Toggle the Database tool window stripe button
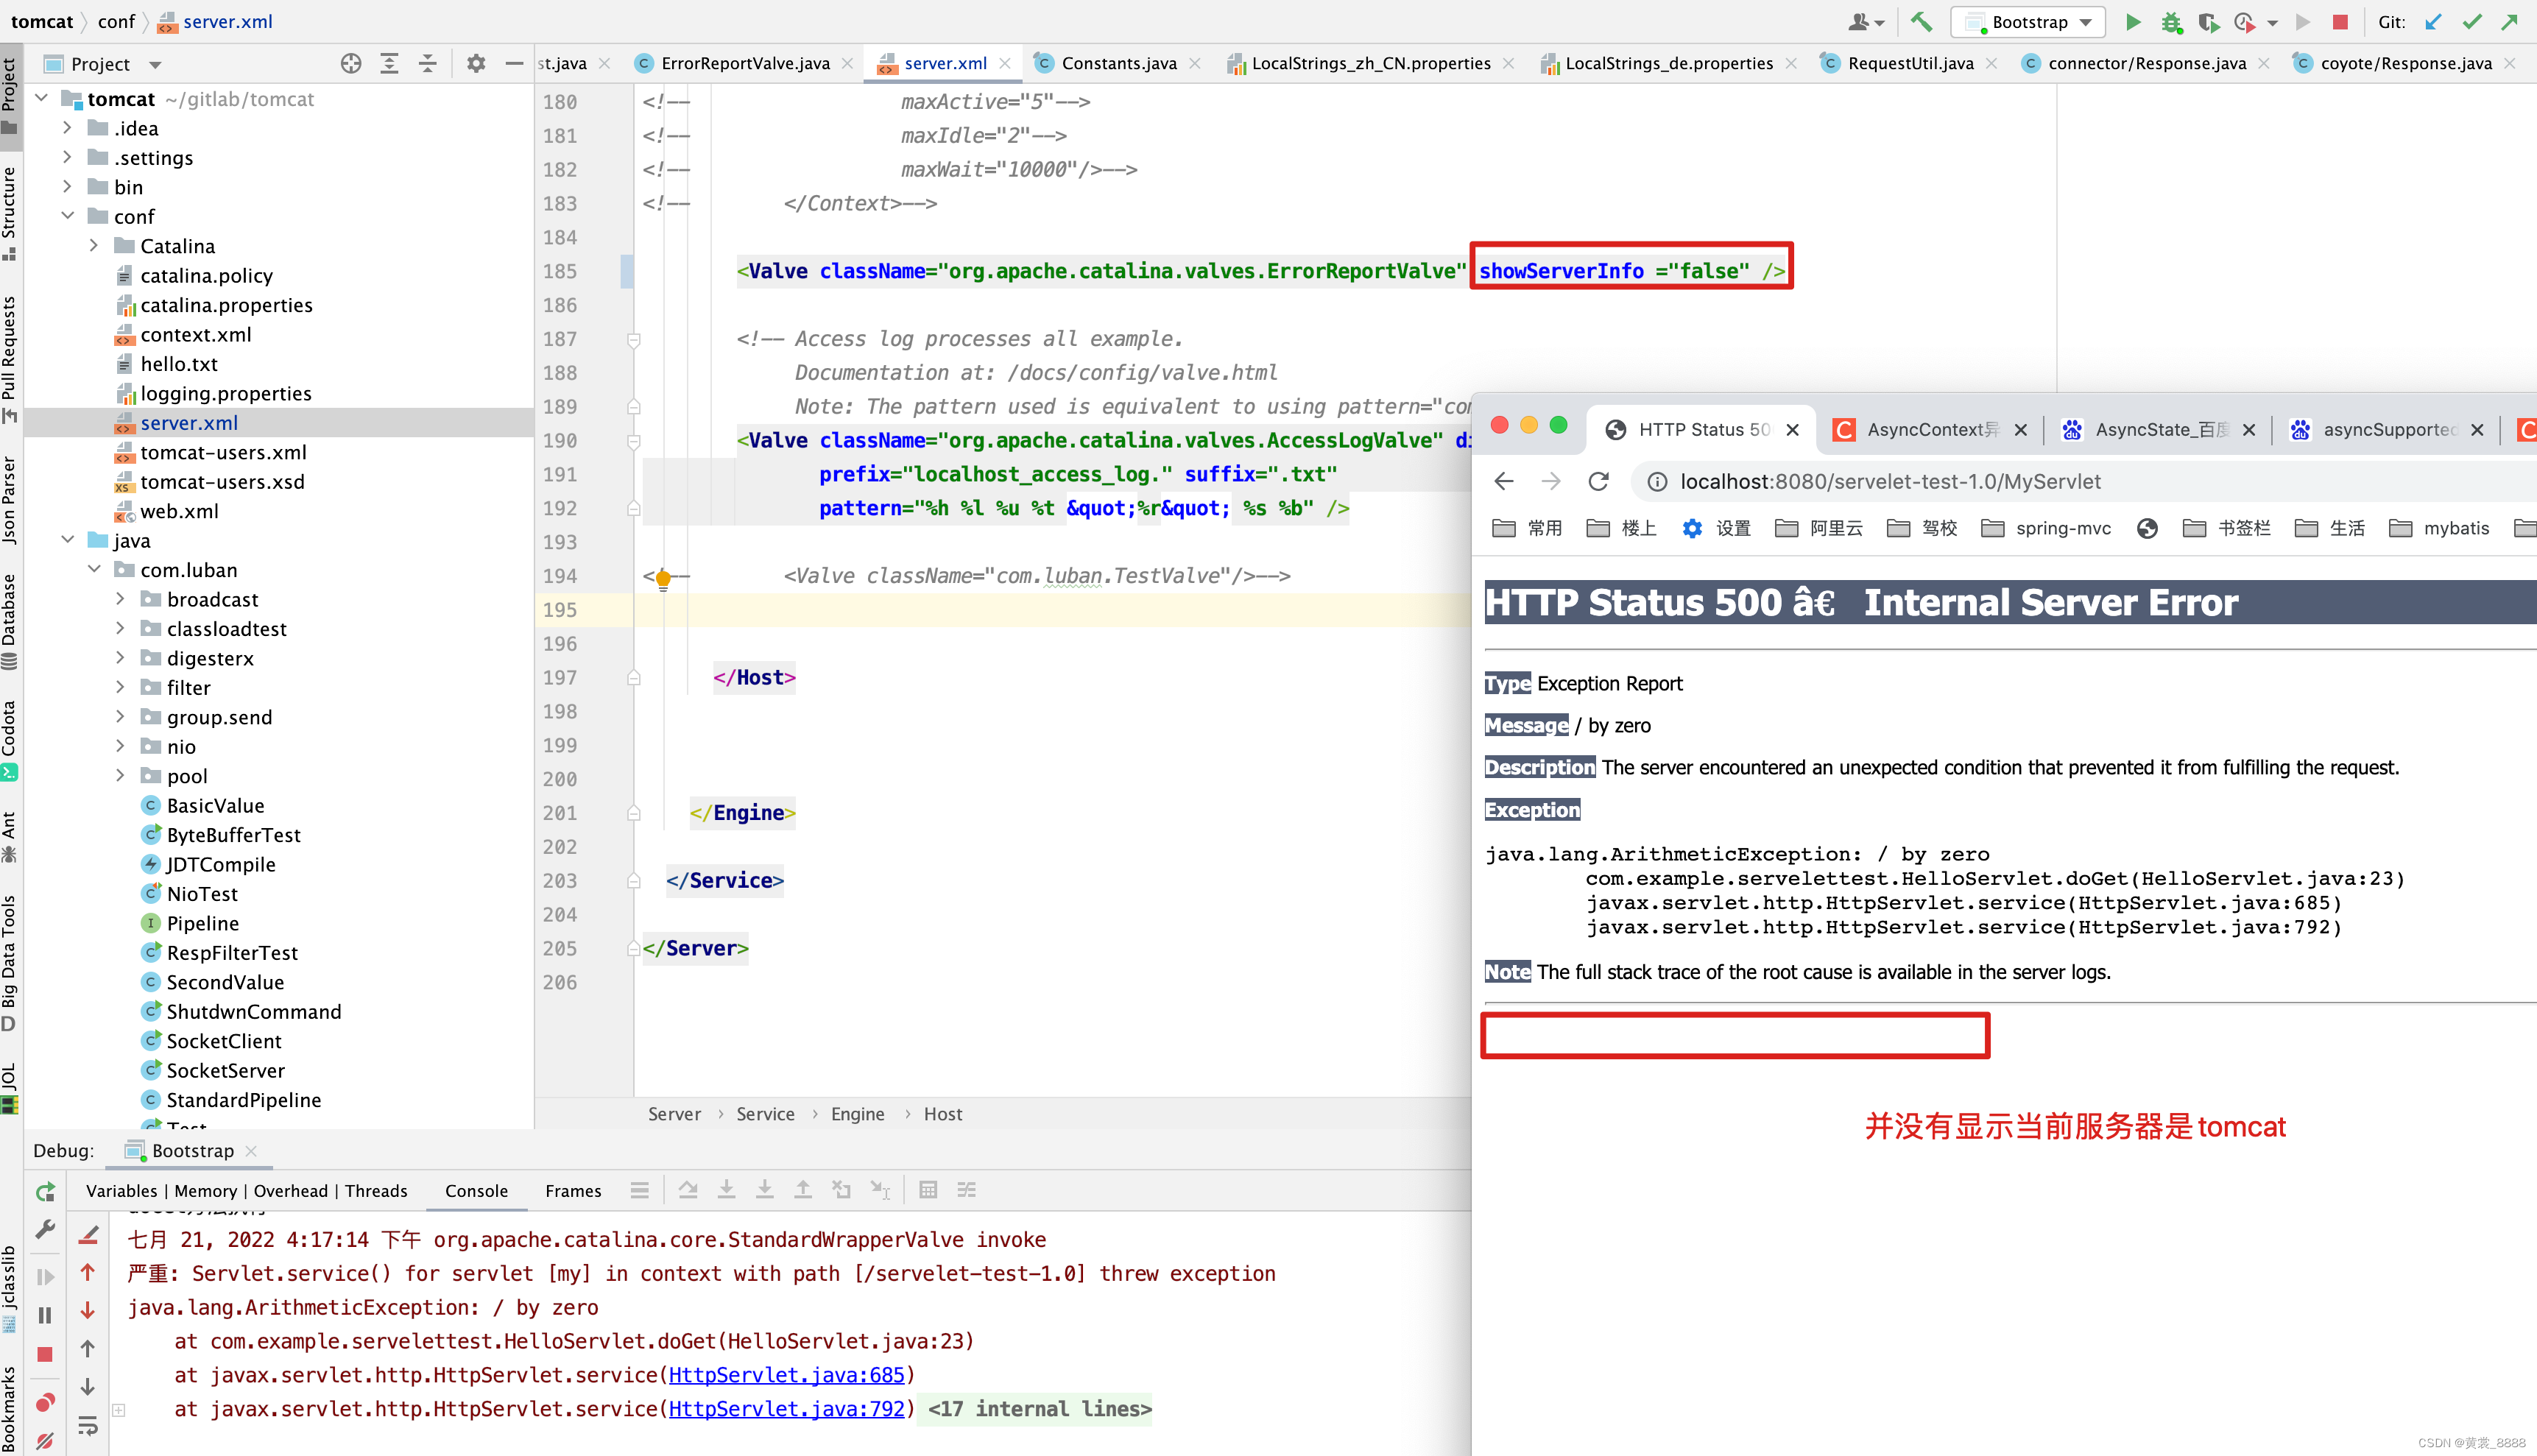Viewport: 2537px width, 1456px height. [x=10, y=621]
